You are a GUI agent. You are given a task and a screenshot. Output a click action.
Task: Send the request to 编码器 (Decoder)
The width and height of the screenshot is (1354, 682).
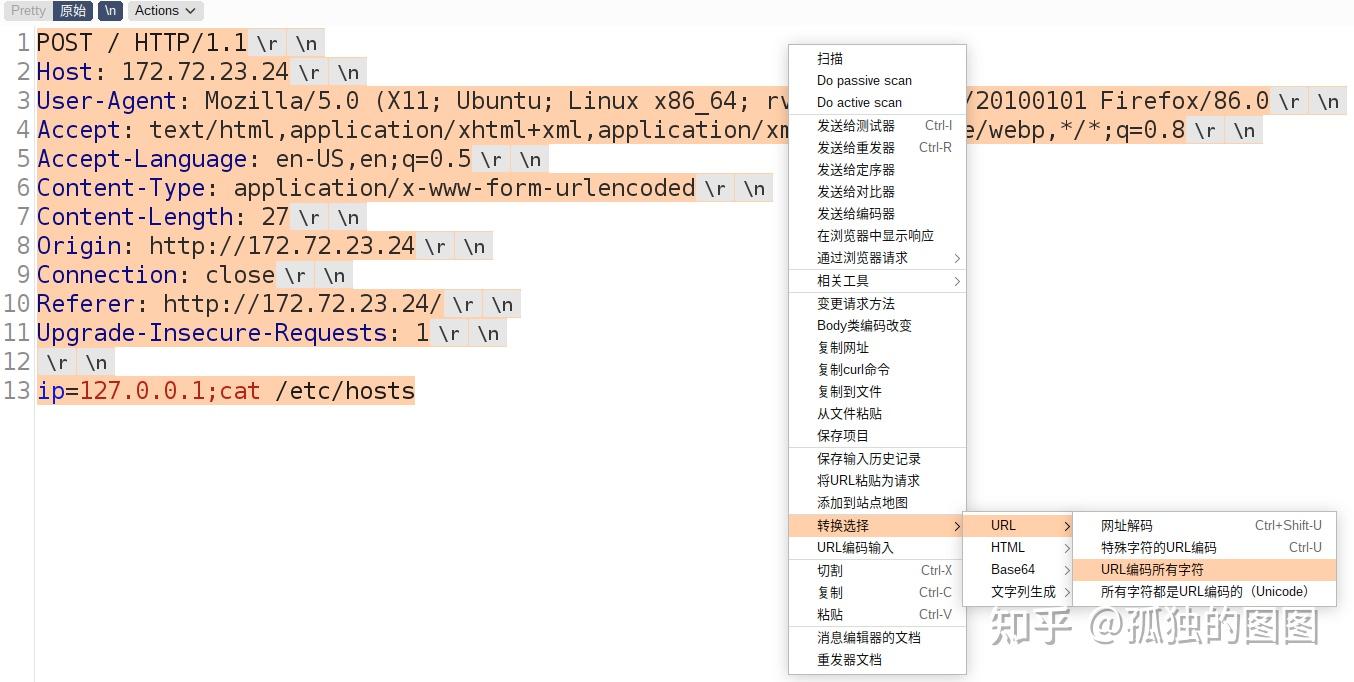point(855,213)
